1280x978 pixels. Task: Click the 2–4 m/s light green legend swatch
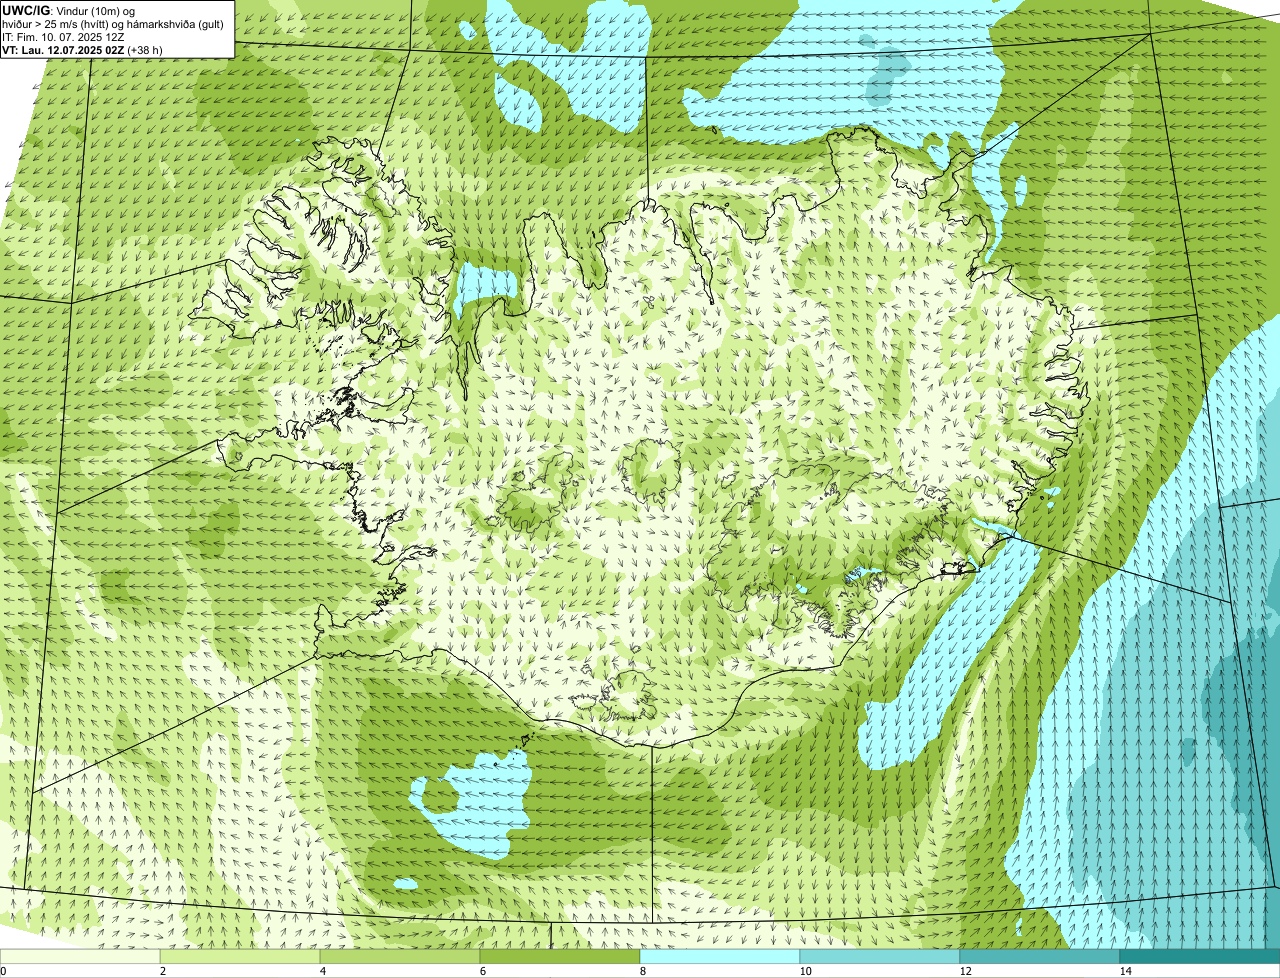(240, 957)
